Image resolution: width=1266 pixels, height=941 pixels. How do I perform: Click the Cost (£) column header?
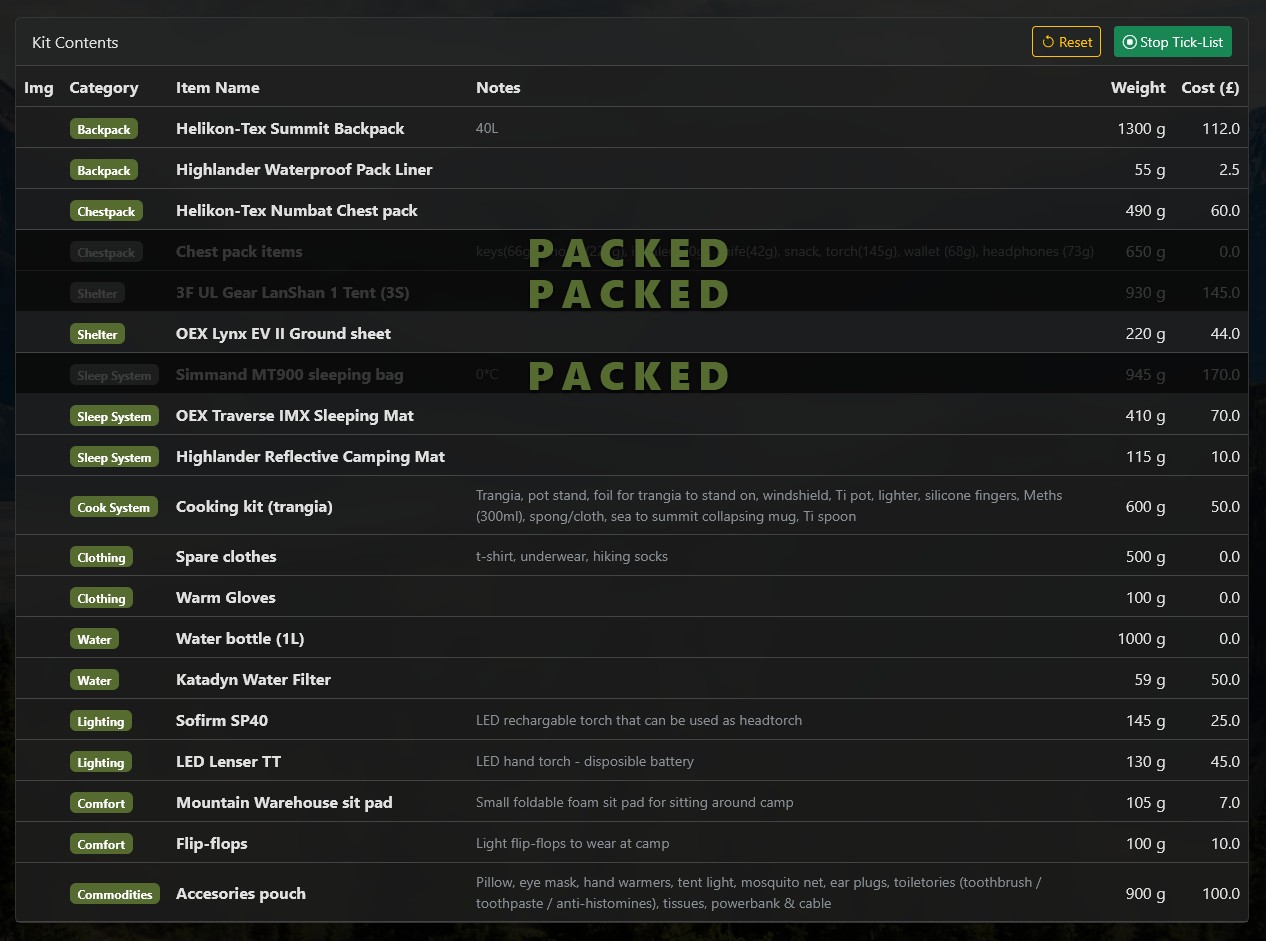point(1210,88)
